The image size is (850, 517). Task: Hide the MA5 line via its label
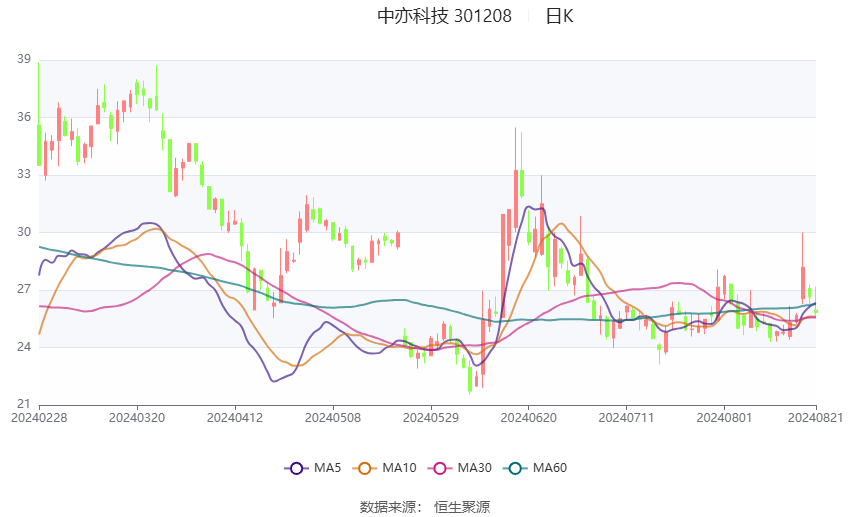pyautogui.click(x=327, y=468)
